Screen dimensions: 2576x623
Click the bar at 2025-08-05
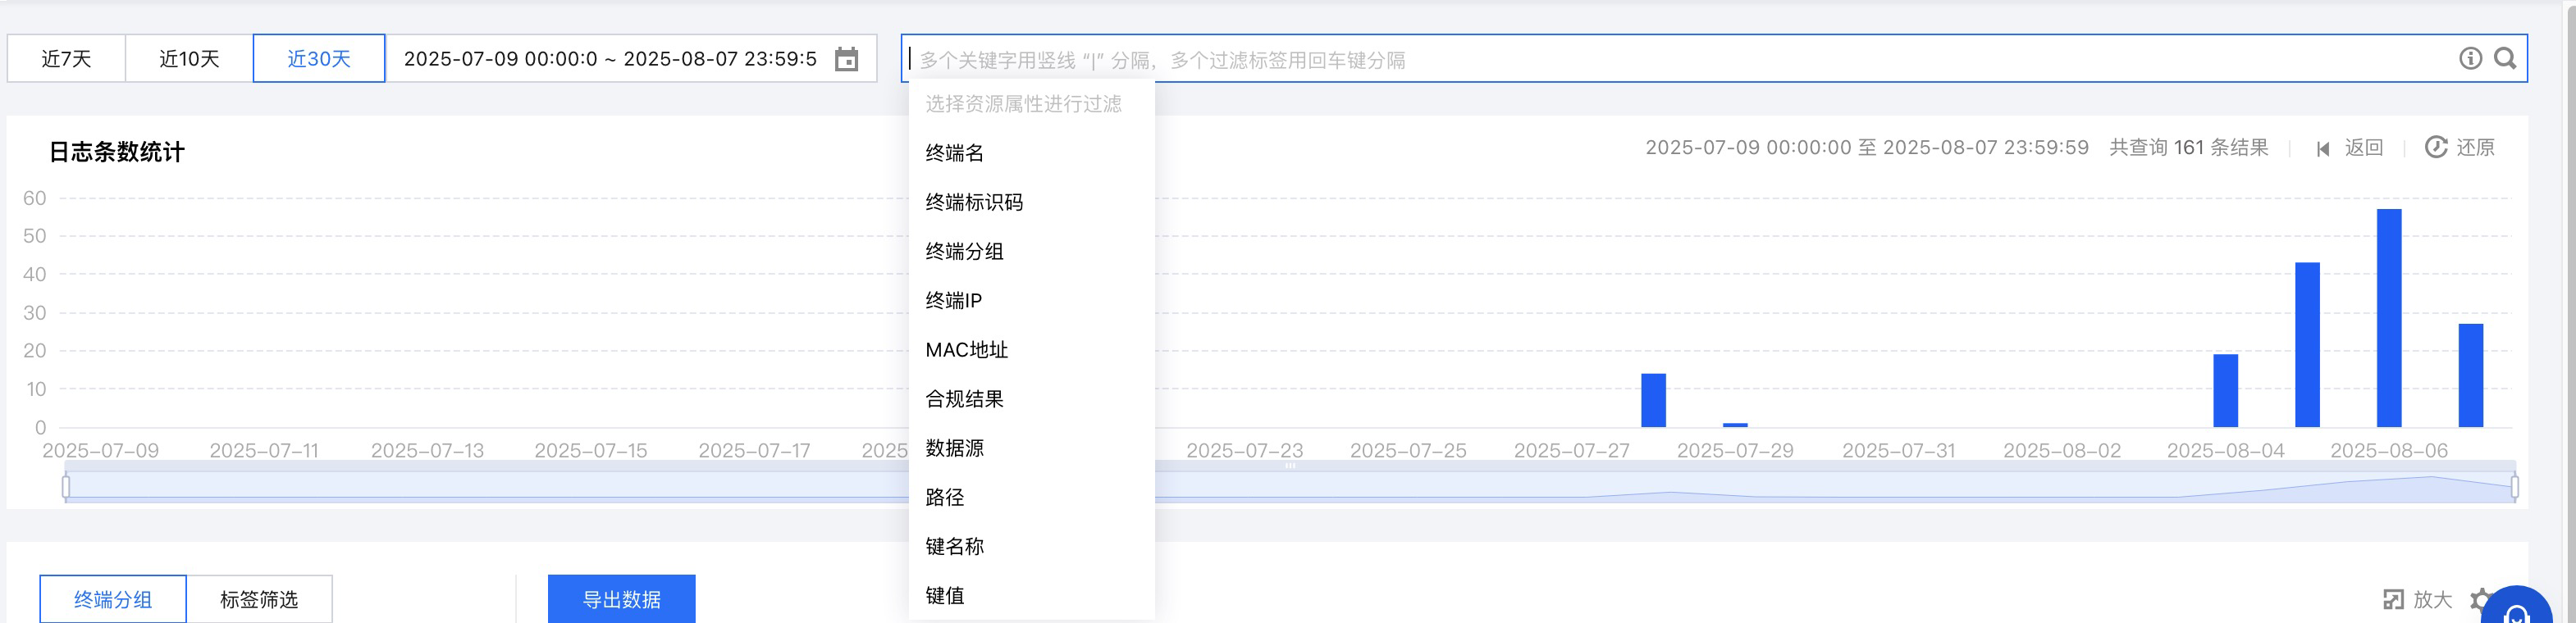(x=2307, y=345)
